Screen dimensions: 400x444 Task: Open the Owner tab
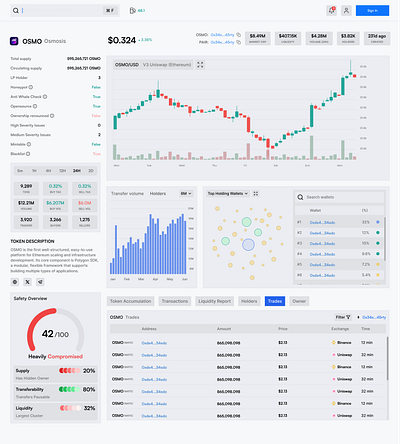(x=299, y=301)
